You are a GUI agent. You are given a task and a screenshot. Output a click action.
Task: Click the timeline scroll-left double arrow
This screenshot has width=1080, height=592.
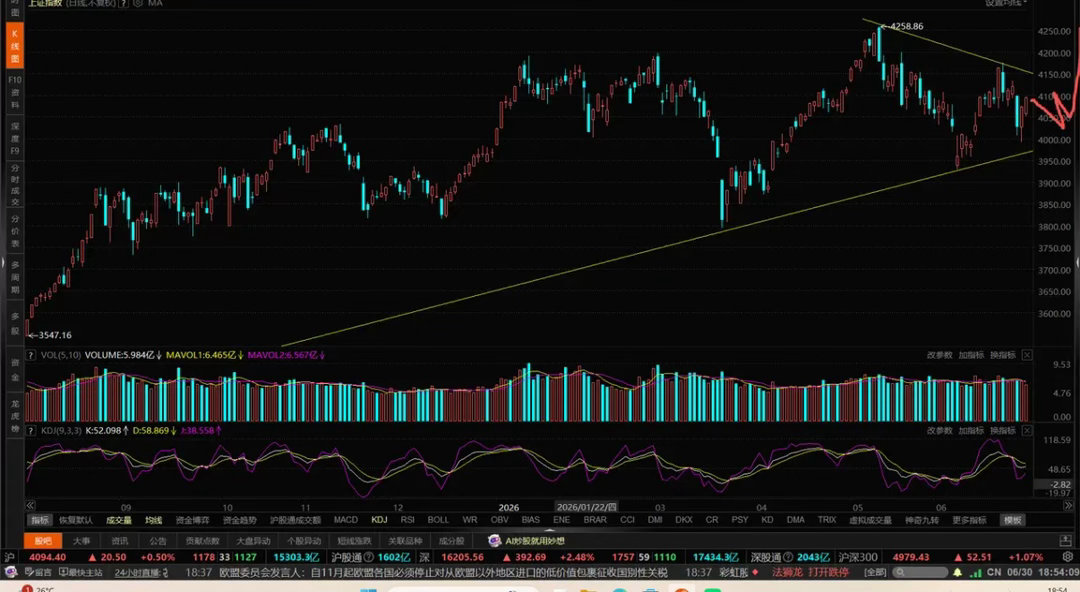pyautogui.click(x=30, y=506)
